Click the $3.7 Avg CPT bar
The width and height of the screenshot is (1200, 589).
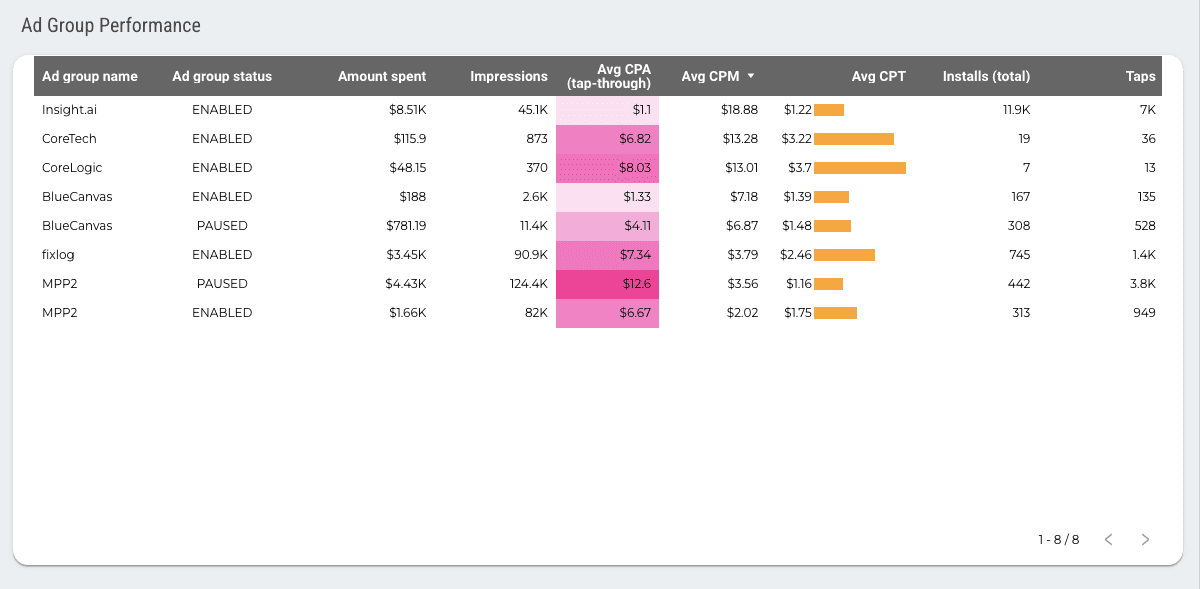coord(860,168)
